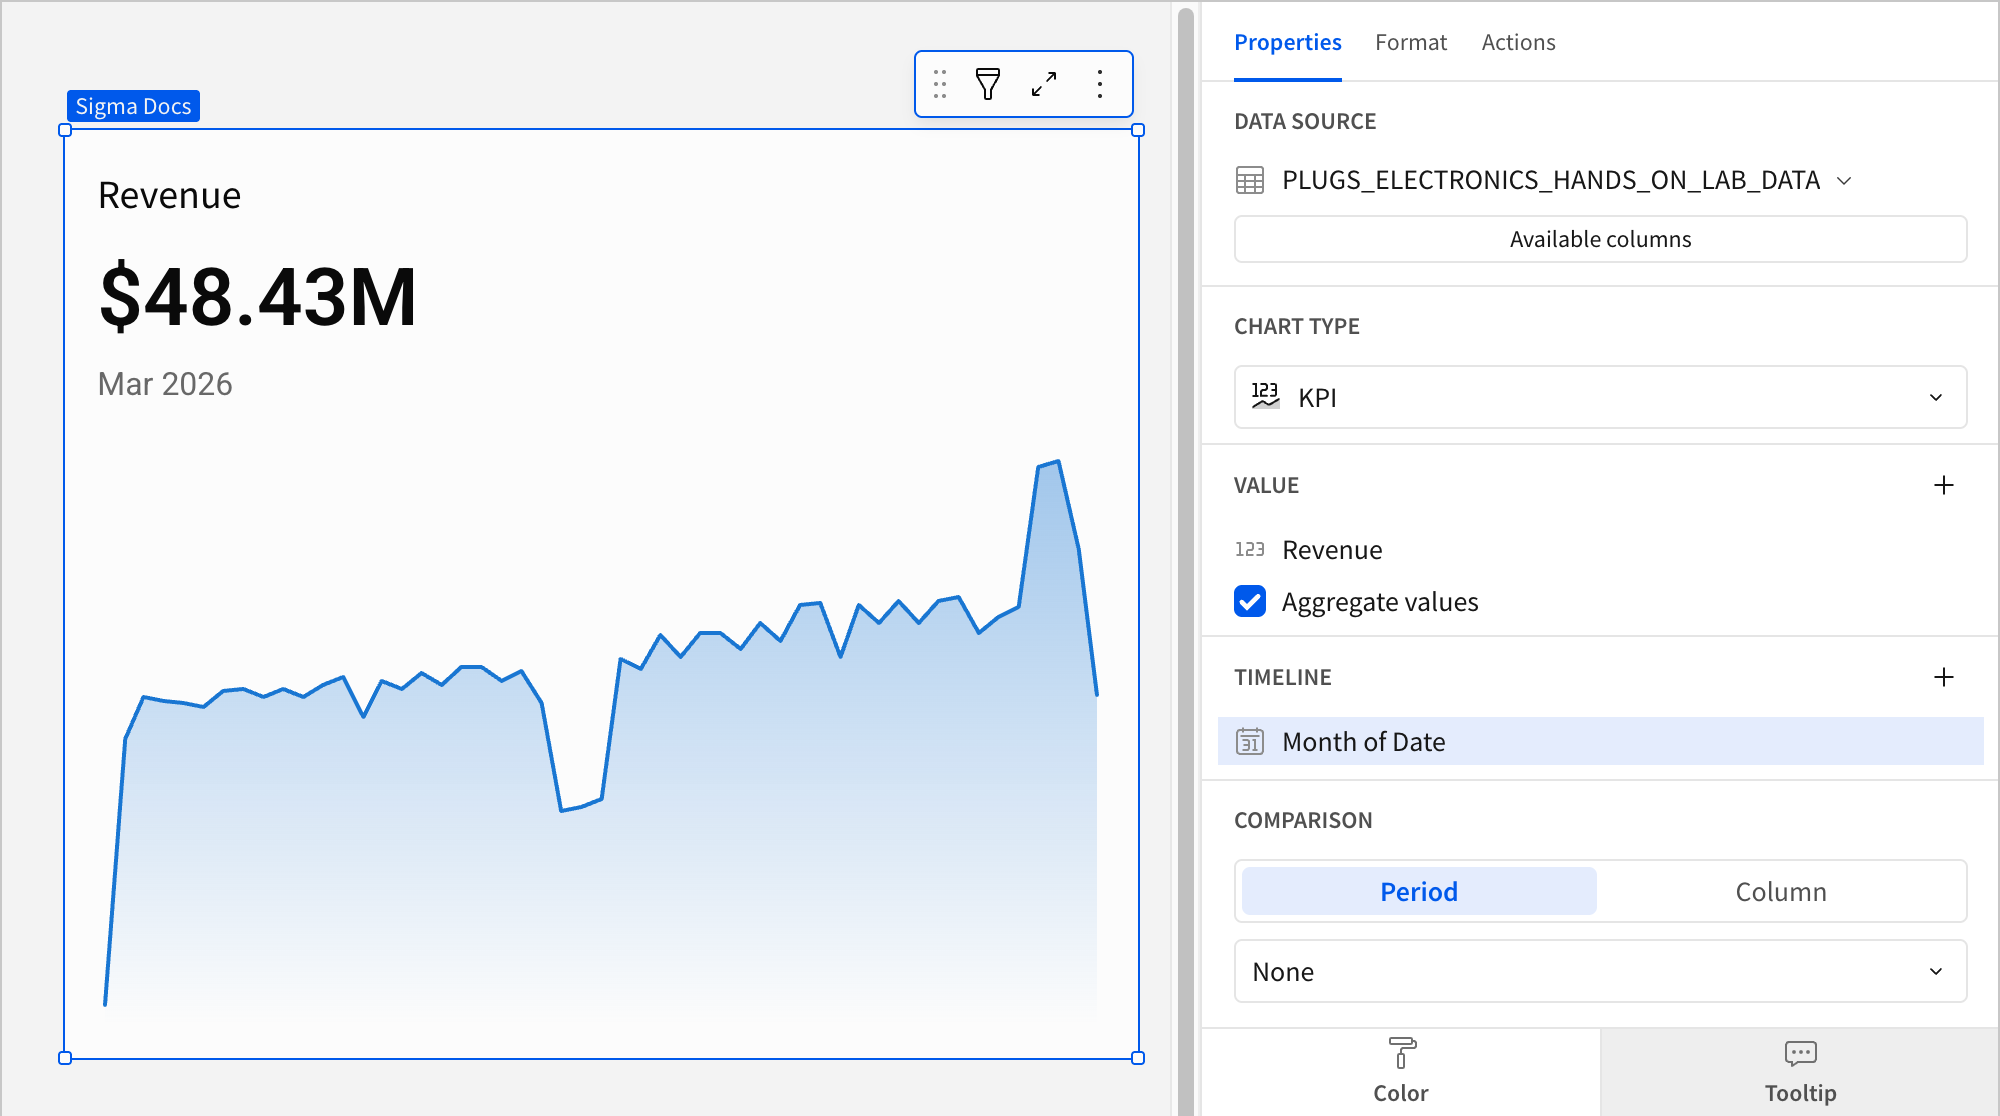Uncheck the Aggregate values checkbox
The width and height of the screenshot is (2000, 1116).
(x=1250, y=601)
